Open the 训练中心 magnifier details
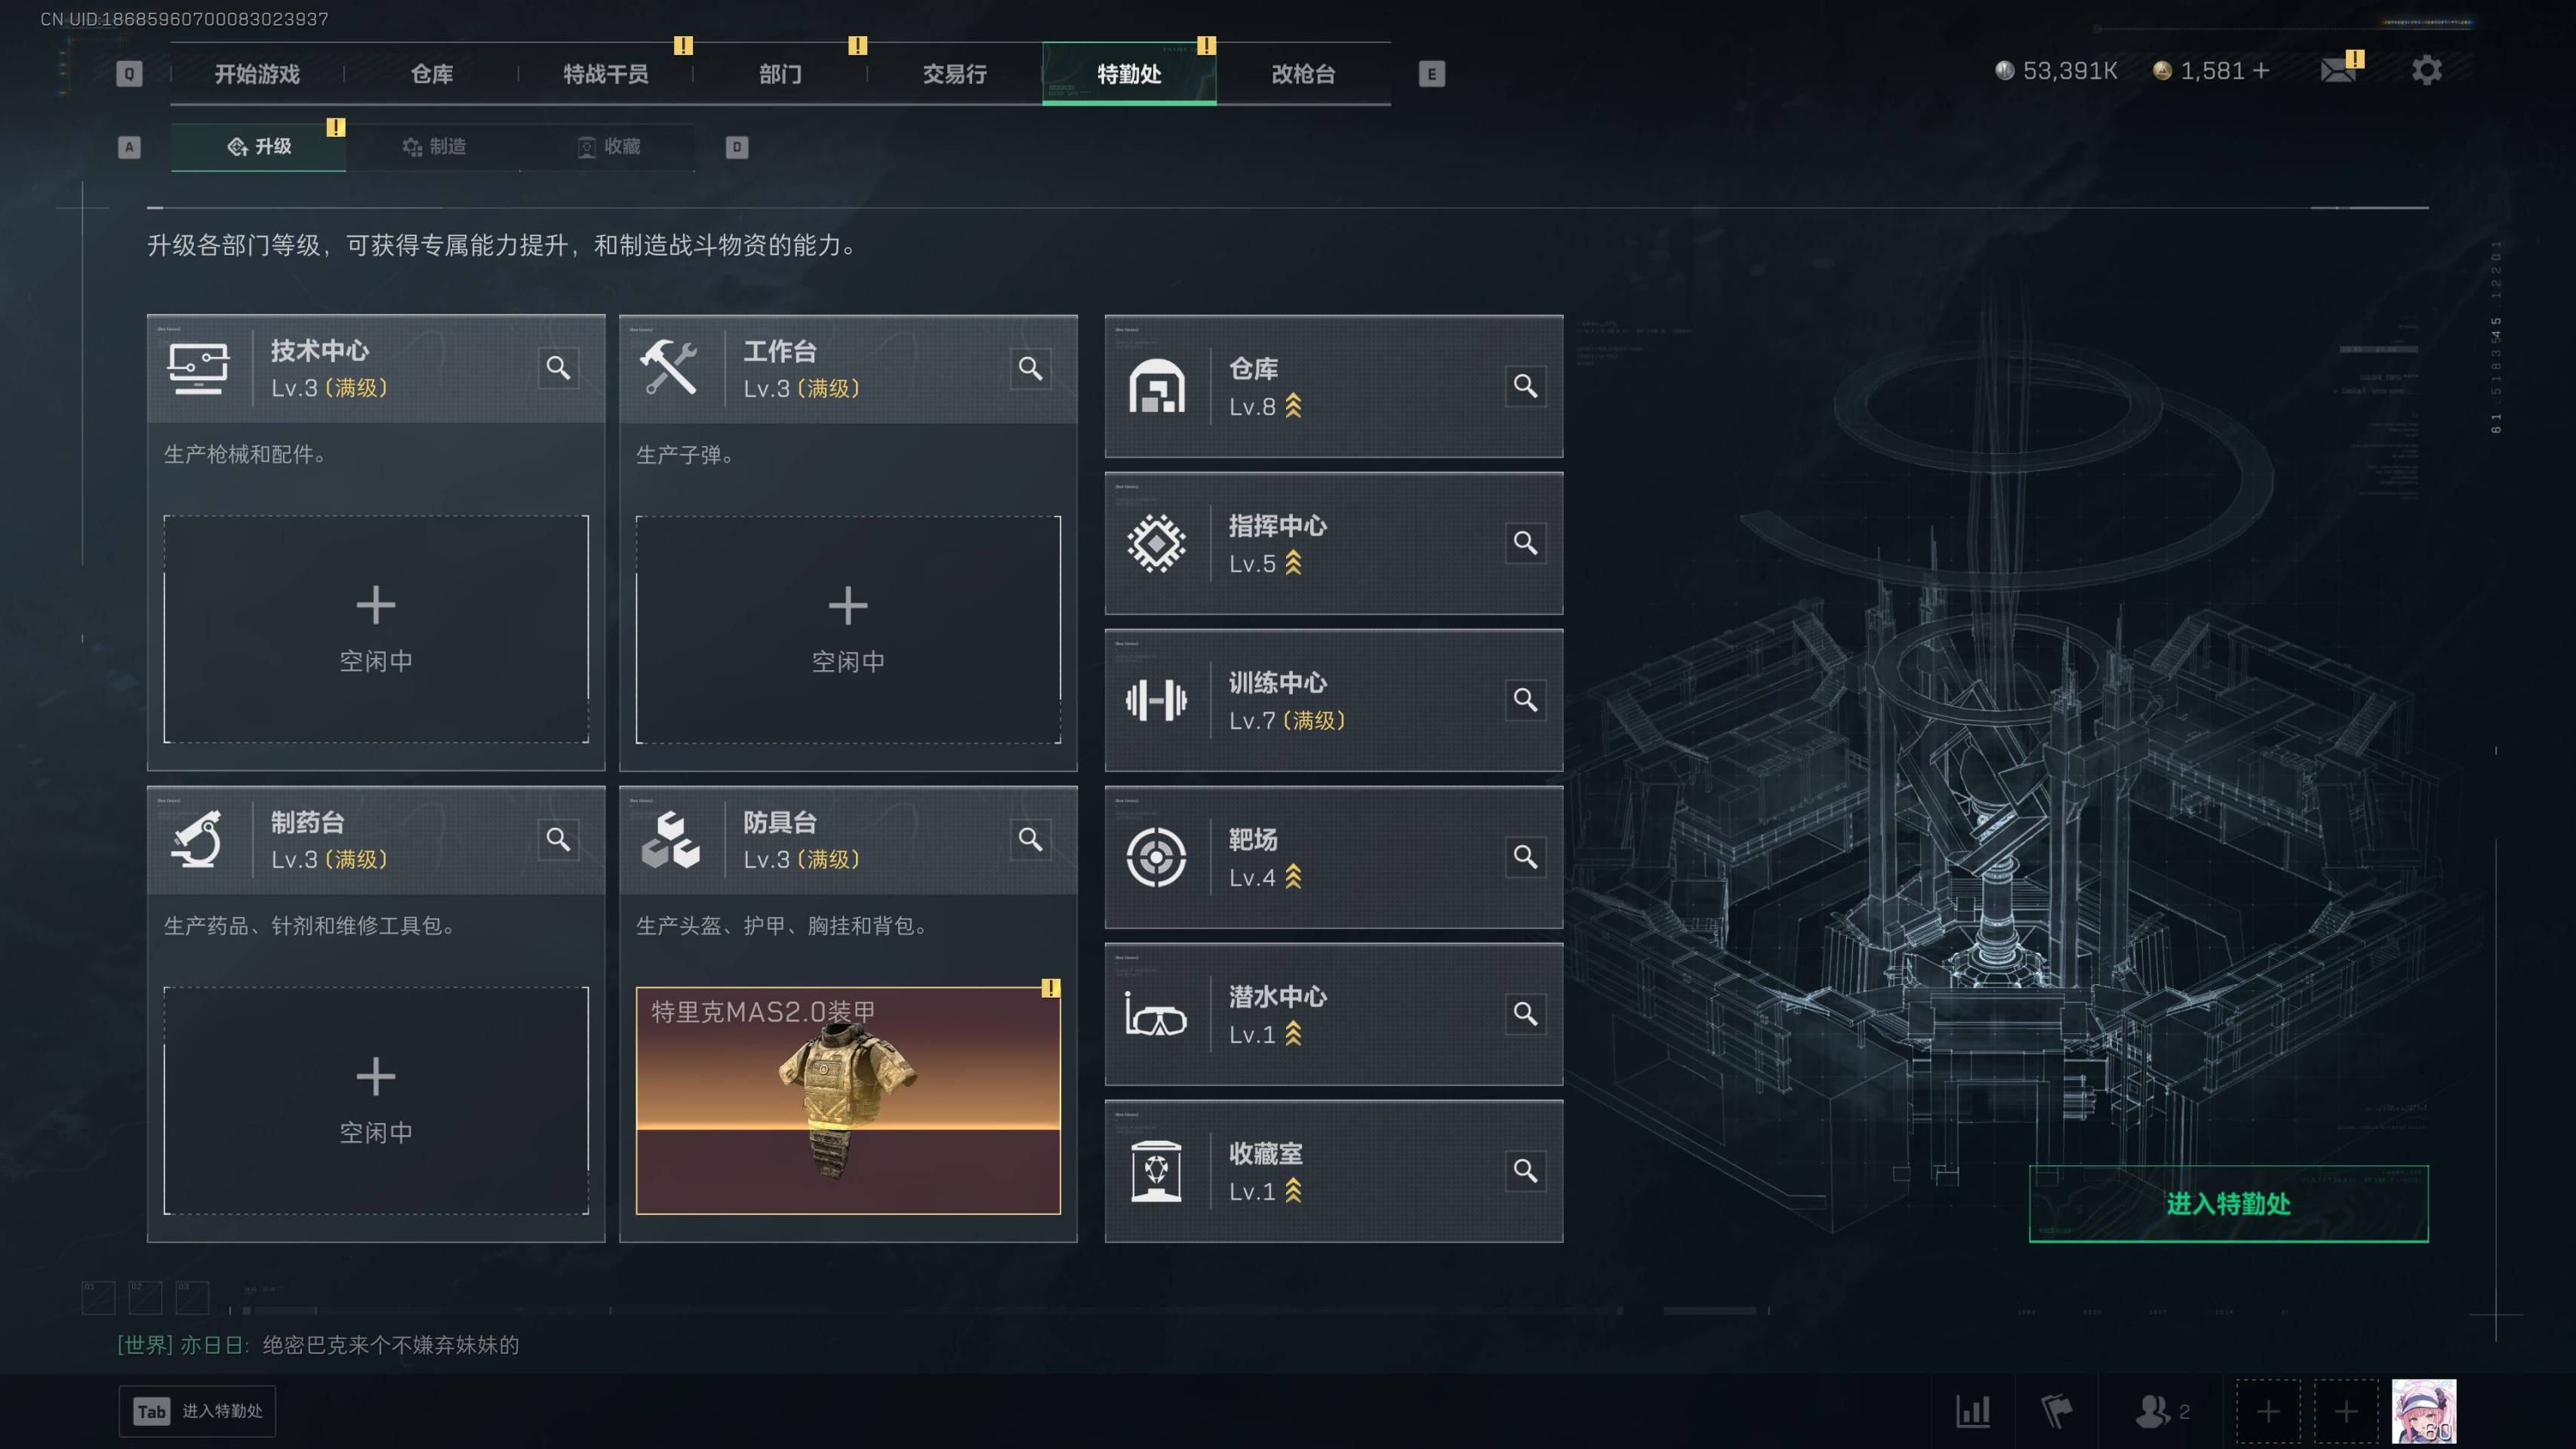Screen dimensions: 2576x1449 (x=1525, y=700)
